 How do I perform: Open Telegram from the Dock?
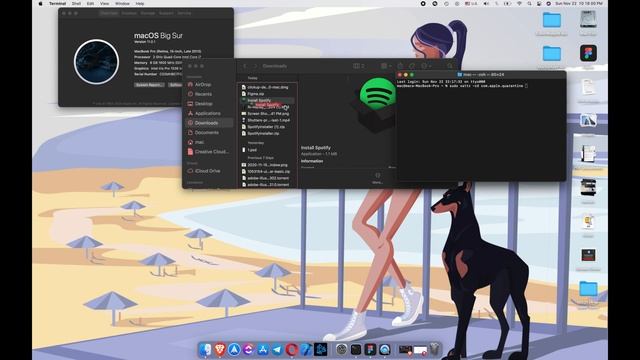coord(277,349)
